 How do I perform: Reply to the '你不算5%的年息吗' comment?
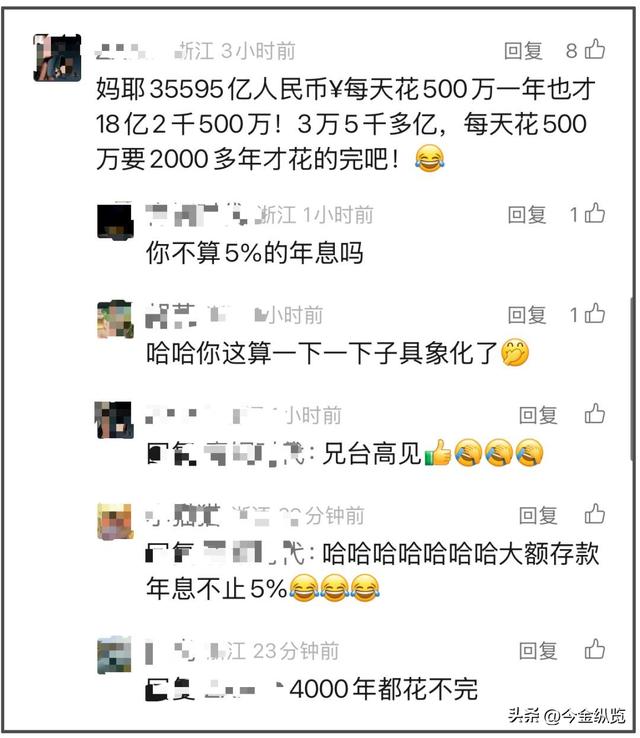tap(527, 215)
